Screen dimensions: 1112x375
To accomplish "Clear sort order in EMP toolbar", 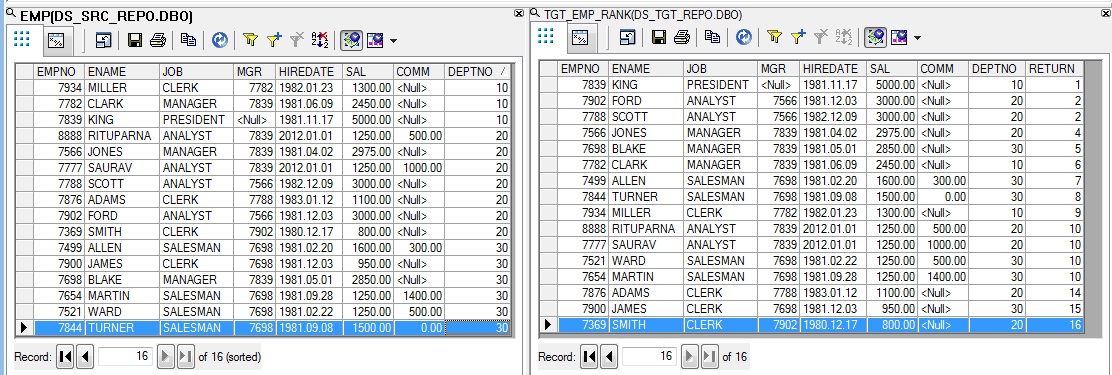I will pos(321,40).
